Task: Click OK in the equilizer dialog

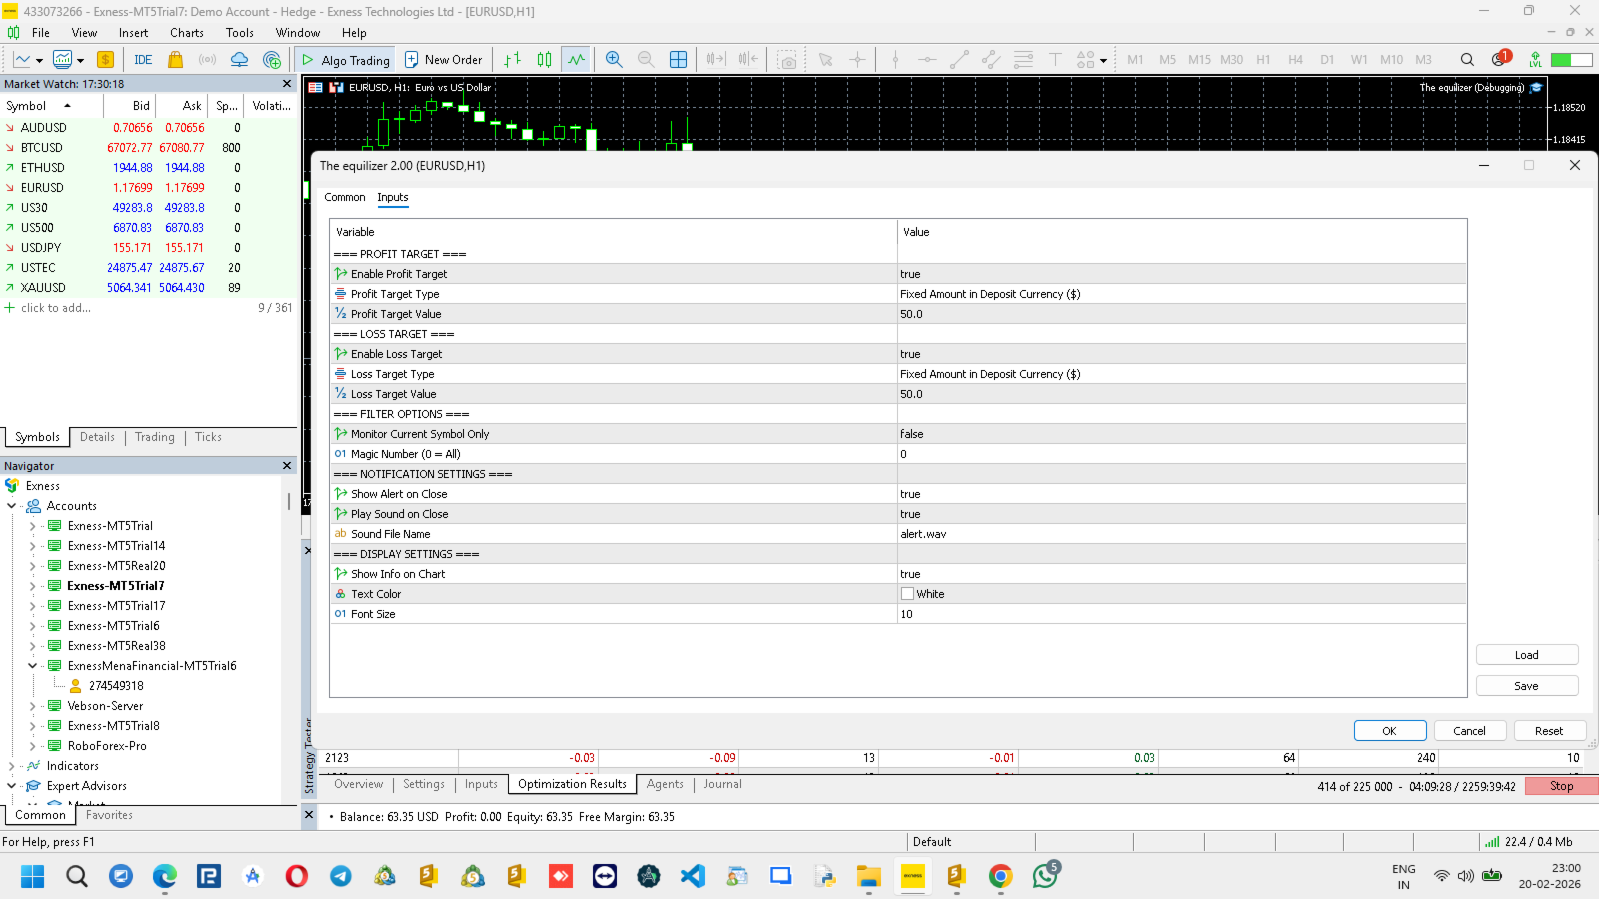Action: (1390, 731)
